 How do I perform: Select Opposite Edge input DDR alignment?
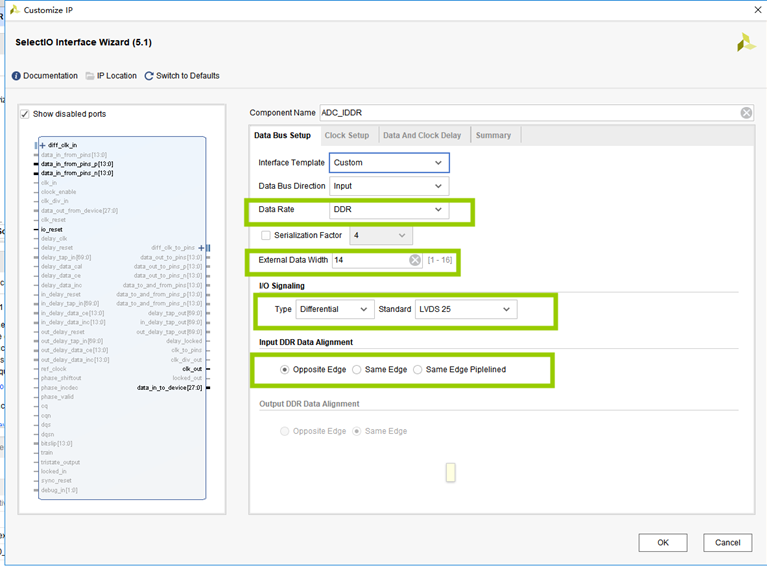(x=284, y=369)
